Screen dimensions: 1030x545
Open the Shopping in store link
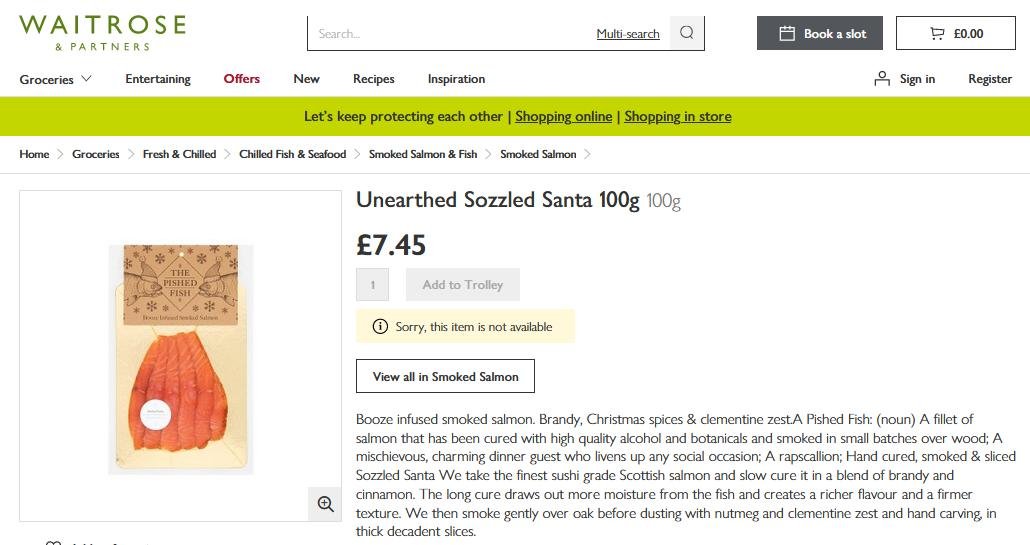pyautogui.click(x=678, y=116)
